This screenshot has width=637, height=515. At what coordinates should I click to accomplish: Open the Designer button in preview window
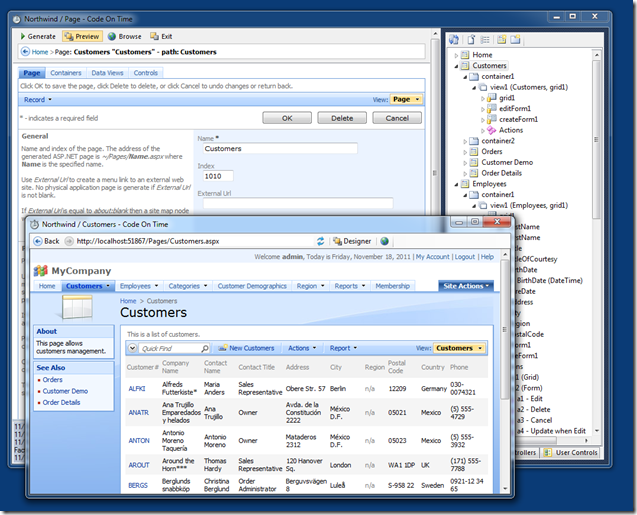352,241
